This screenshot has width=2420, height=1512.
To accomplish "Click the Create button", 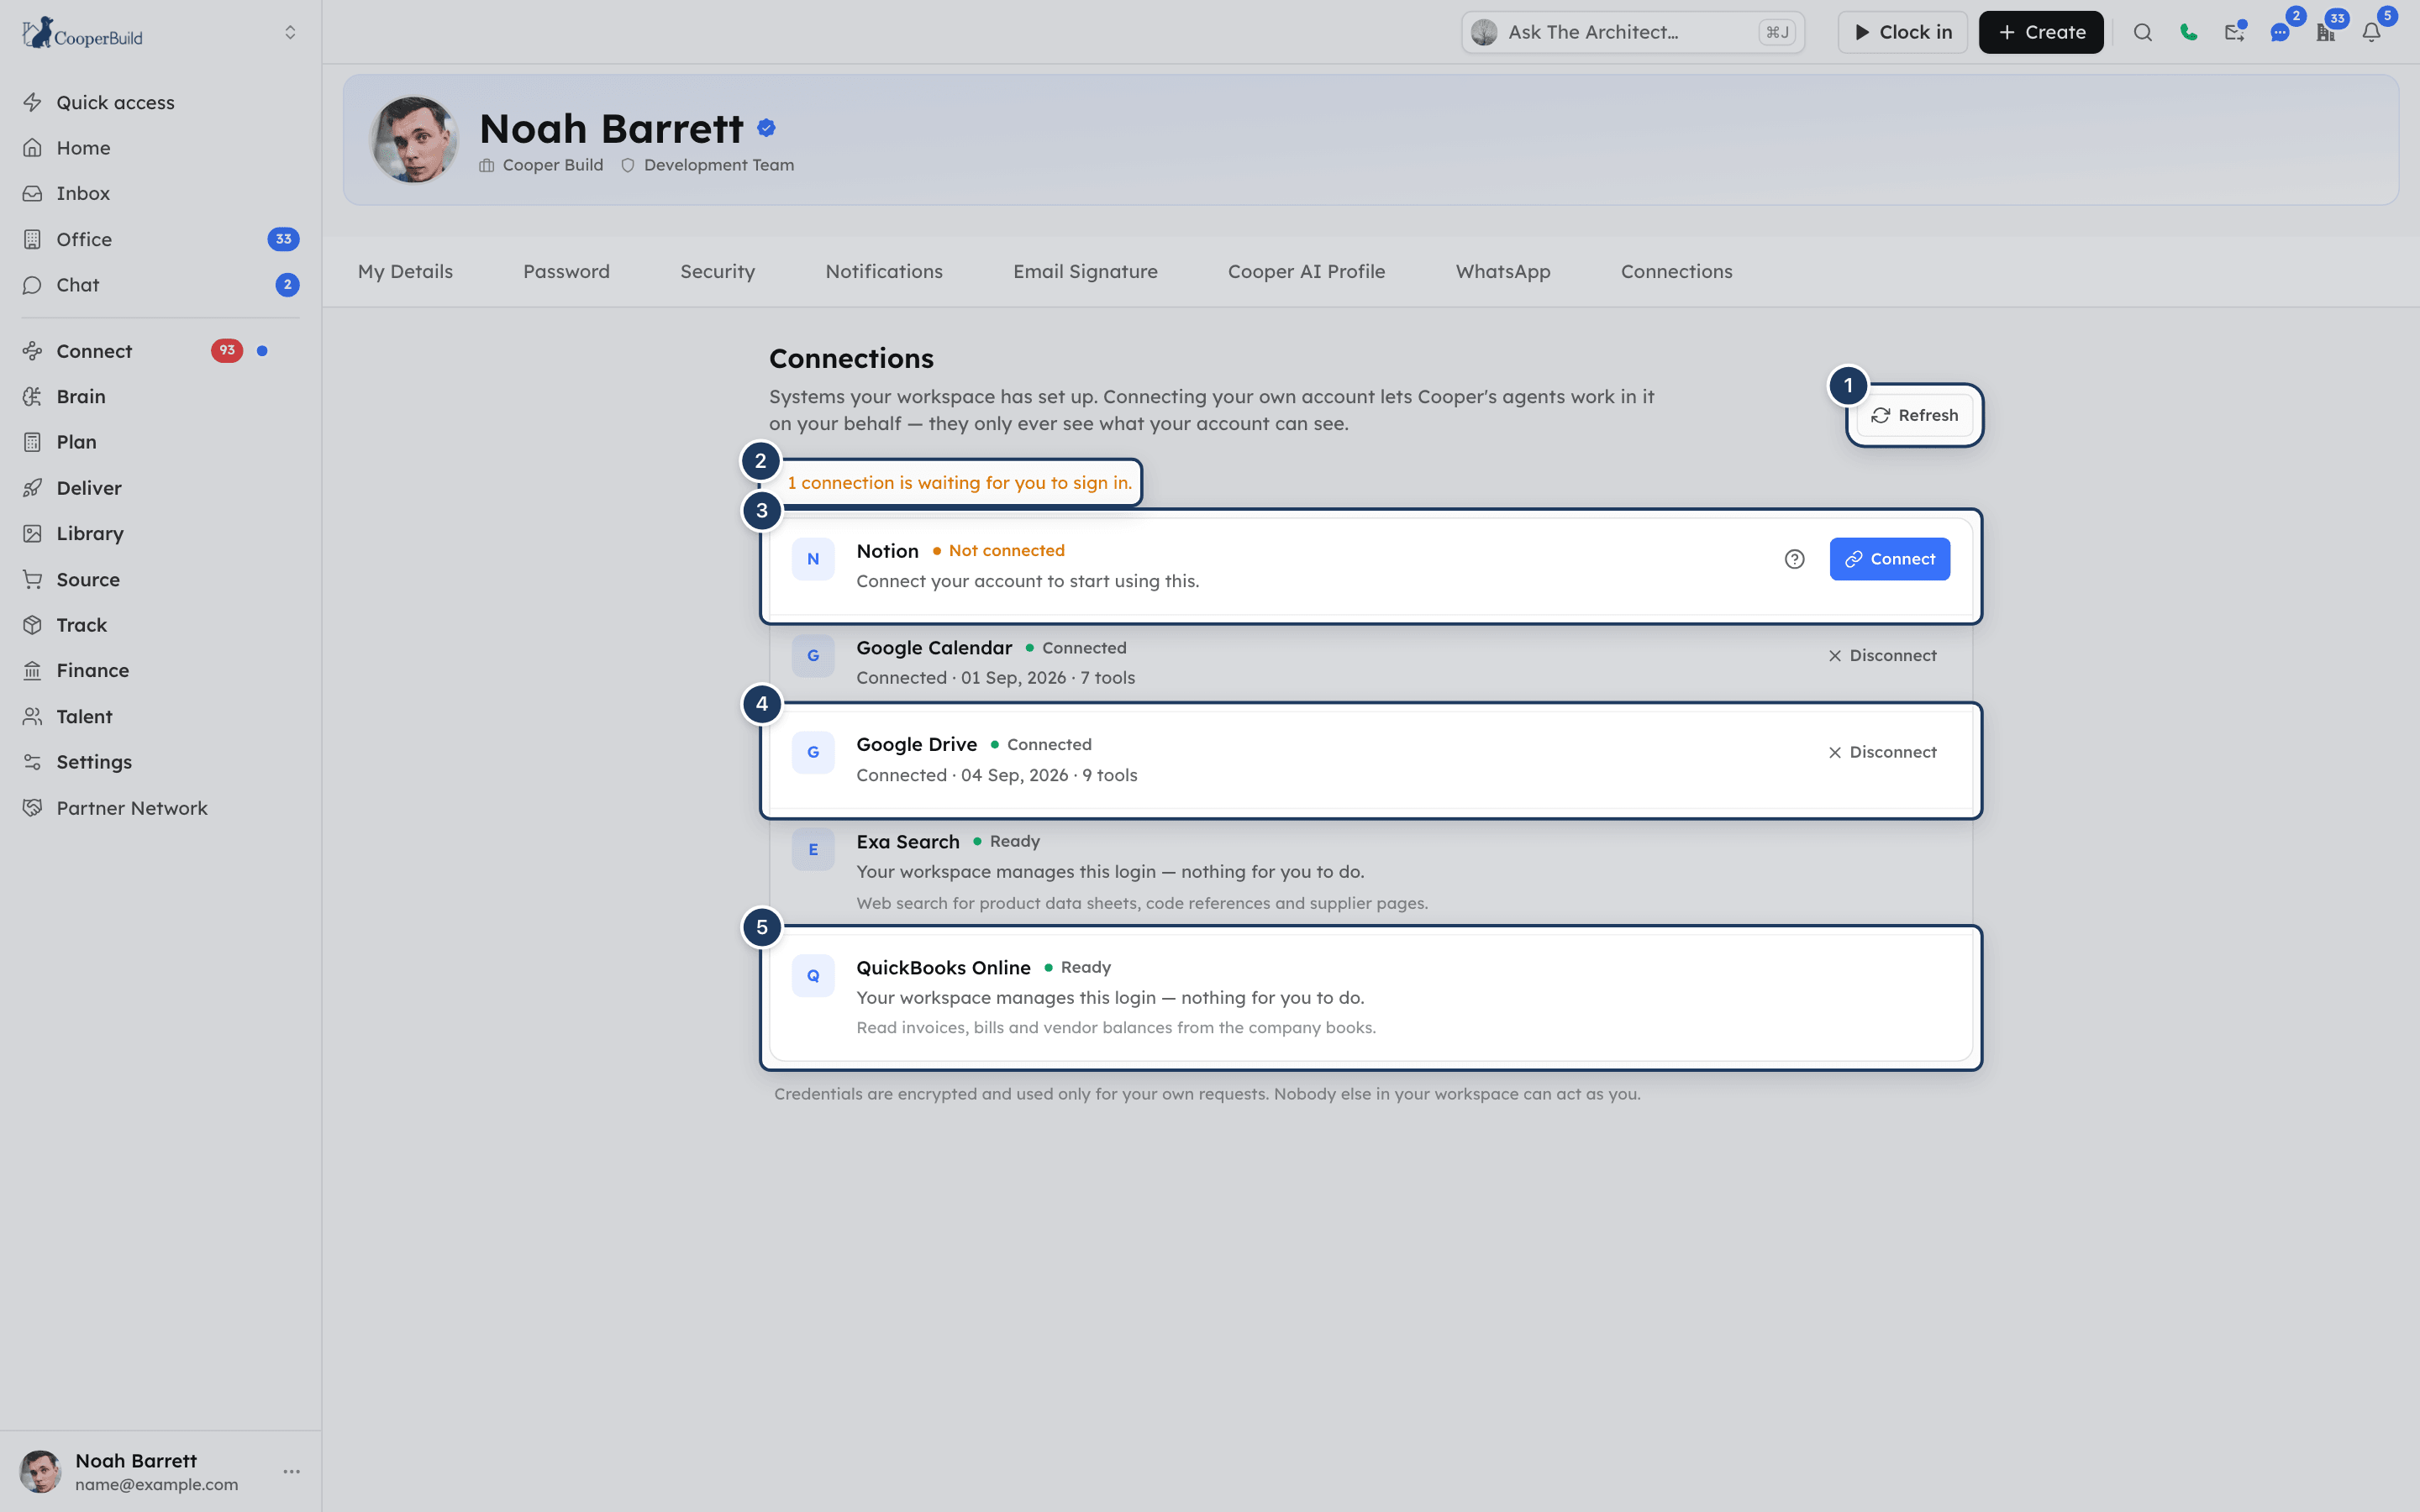I will (x=2040, y=32).
